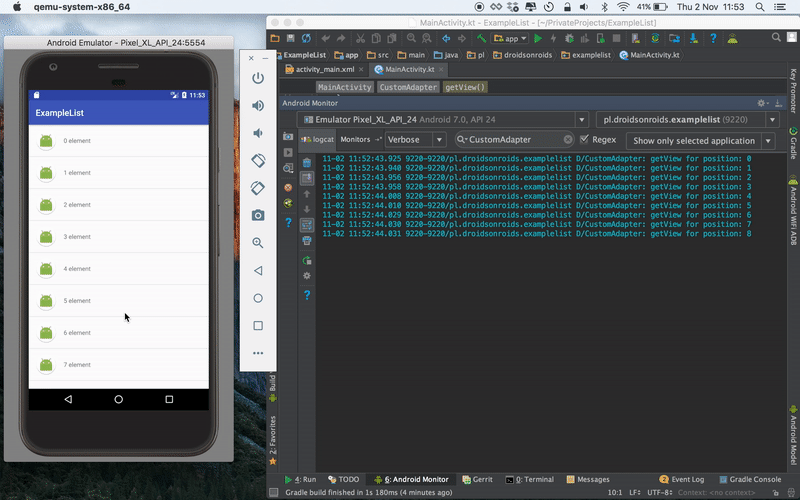Select the logcat tab
Screen dimensions: 800x500
(317, 139)
